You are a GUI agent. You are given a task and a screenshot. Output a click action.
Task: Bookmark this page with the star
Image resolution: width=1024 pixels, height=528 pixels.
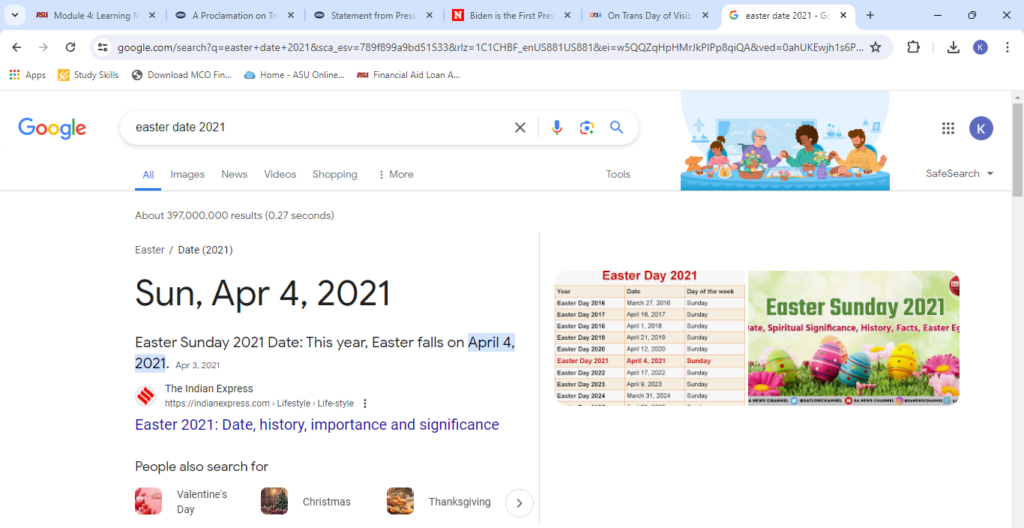click(876, 47)
